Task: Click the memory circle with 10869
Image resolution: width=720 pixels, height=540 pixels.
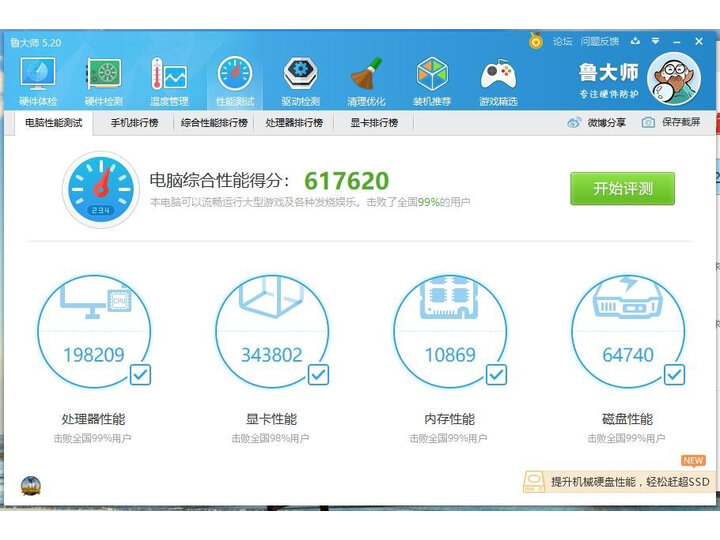Action: click(450, 331)
